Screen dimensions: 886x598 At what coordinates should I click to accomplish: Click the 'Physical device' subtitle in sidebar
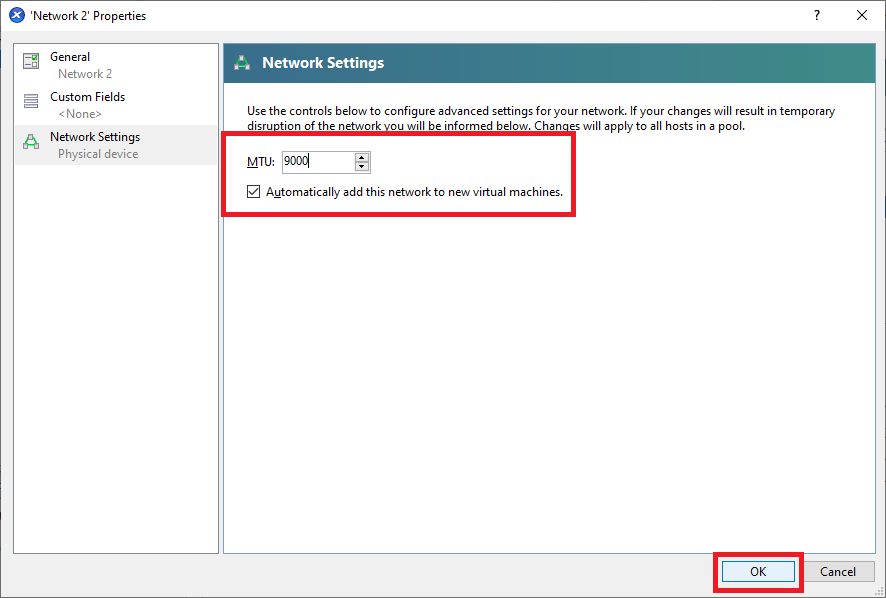(98, 154)
